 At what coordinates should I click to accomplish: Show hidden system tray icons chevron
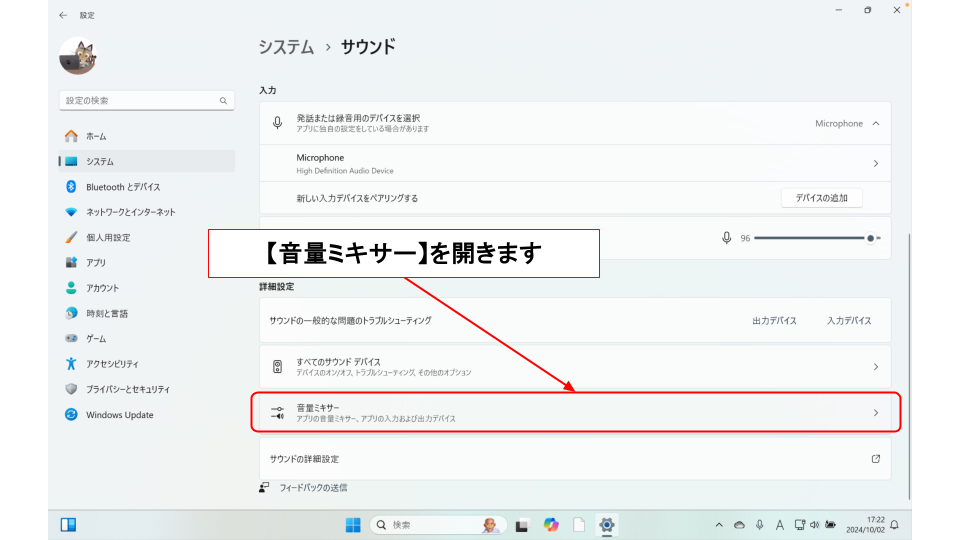[718, 525]
